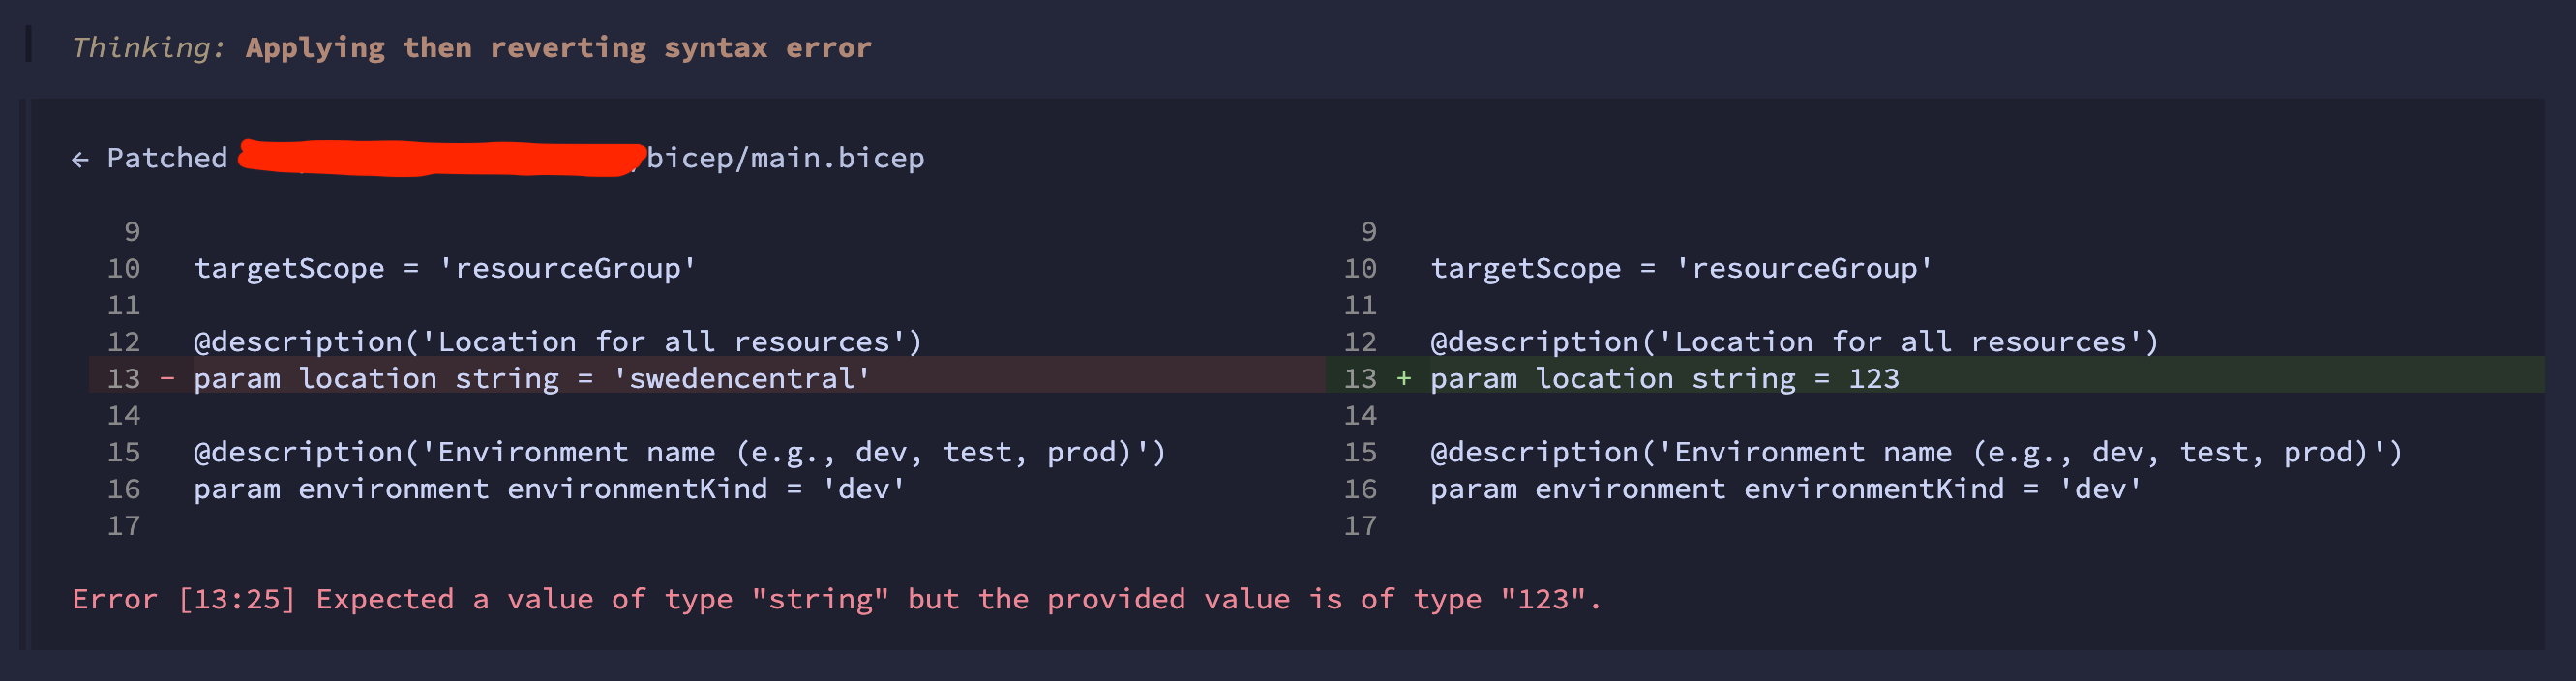The width and height of the screenshot is (2576, 681).
Task: Click right pane param environment environmentKind line
Action: click(1785, 489)
